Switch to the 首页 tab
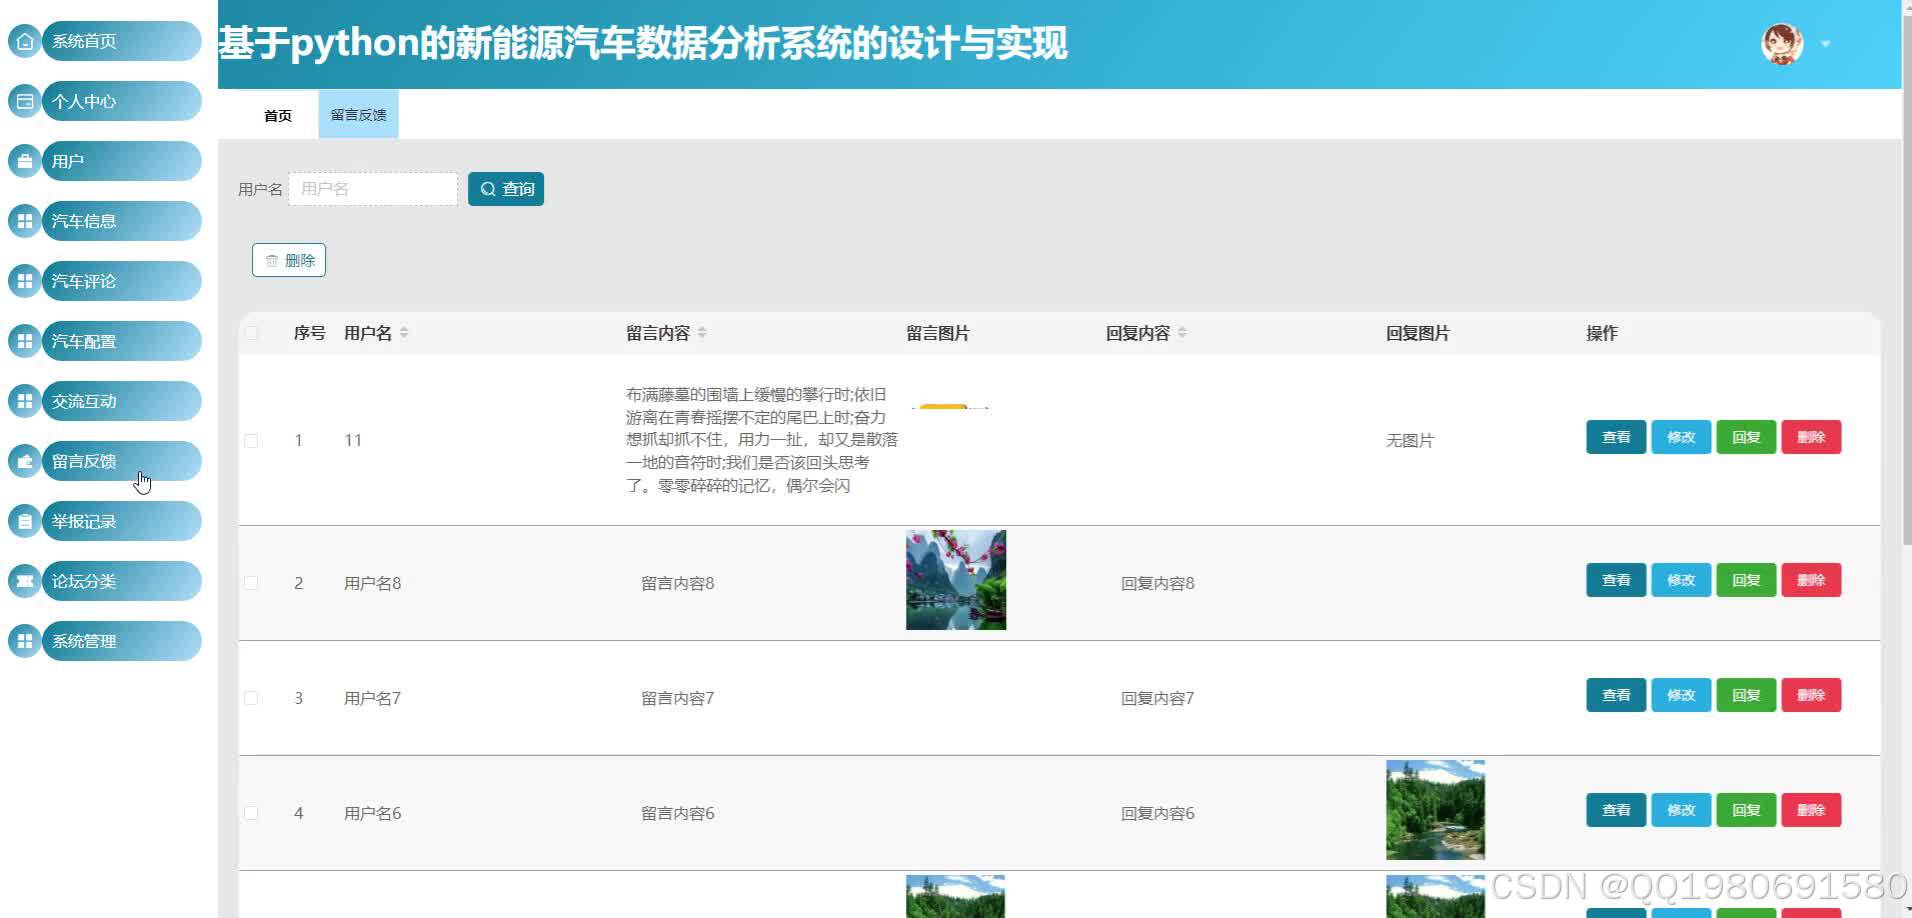This screenshot has width=1912, height=918. click(x=277, y=114)
